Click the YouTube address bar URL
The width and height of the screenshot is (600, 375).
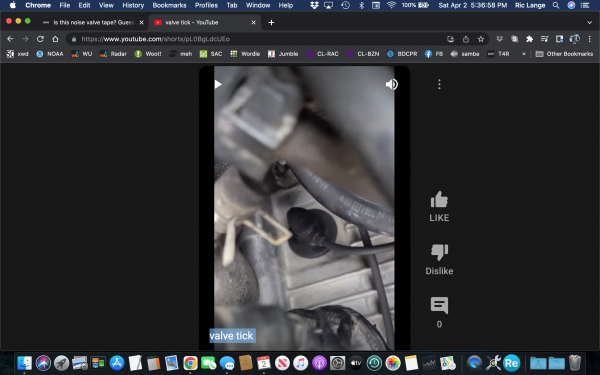click(x=155, y=39)
